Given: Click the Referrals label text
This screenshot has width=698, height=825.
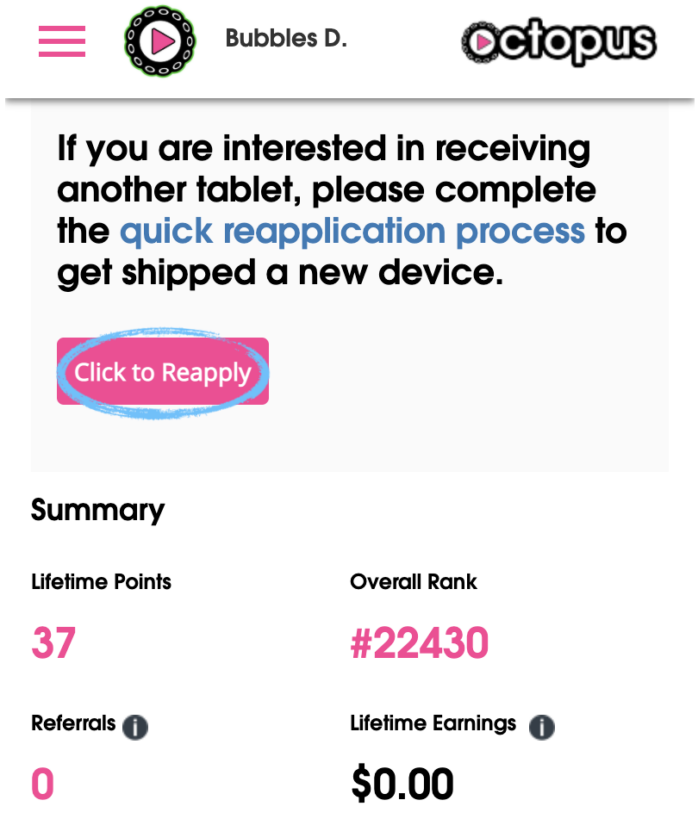Looking at the screenshot, I should [x=74, y=723].
